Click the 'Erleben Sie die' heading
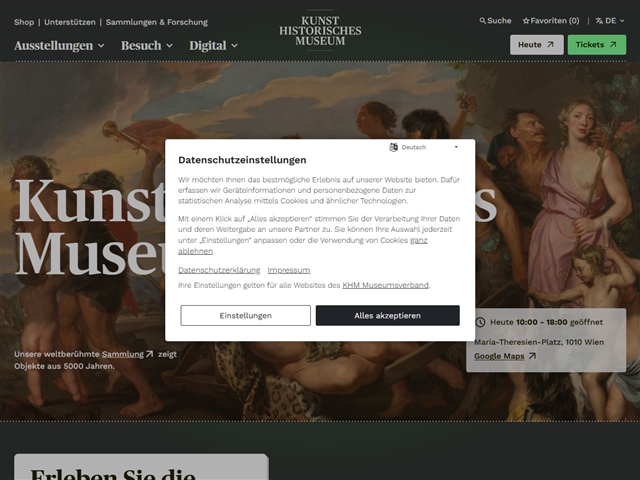Screen dimensions: 640x480 tap(113, 475)
